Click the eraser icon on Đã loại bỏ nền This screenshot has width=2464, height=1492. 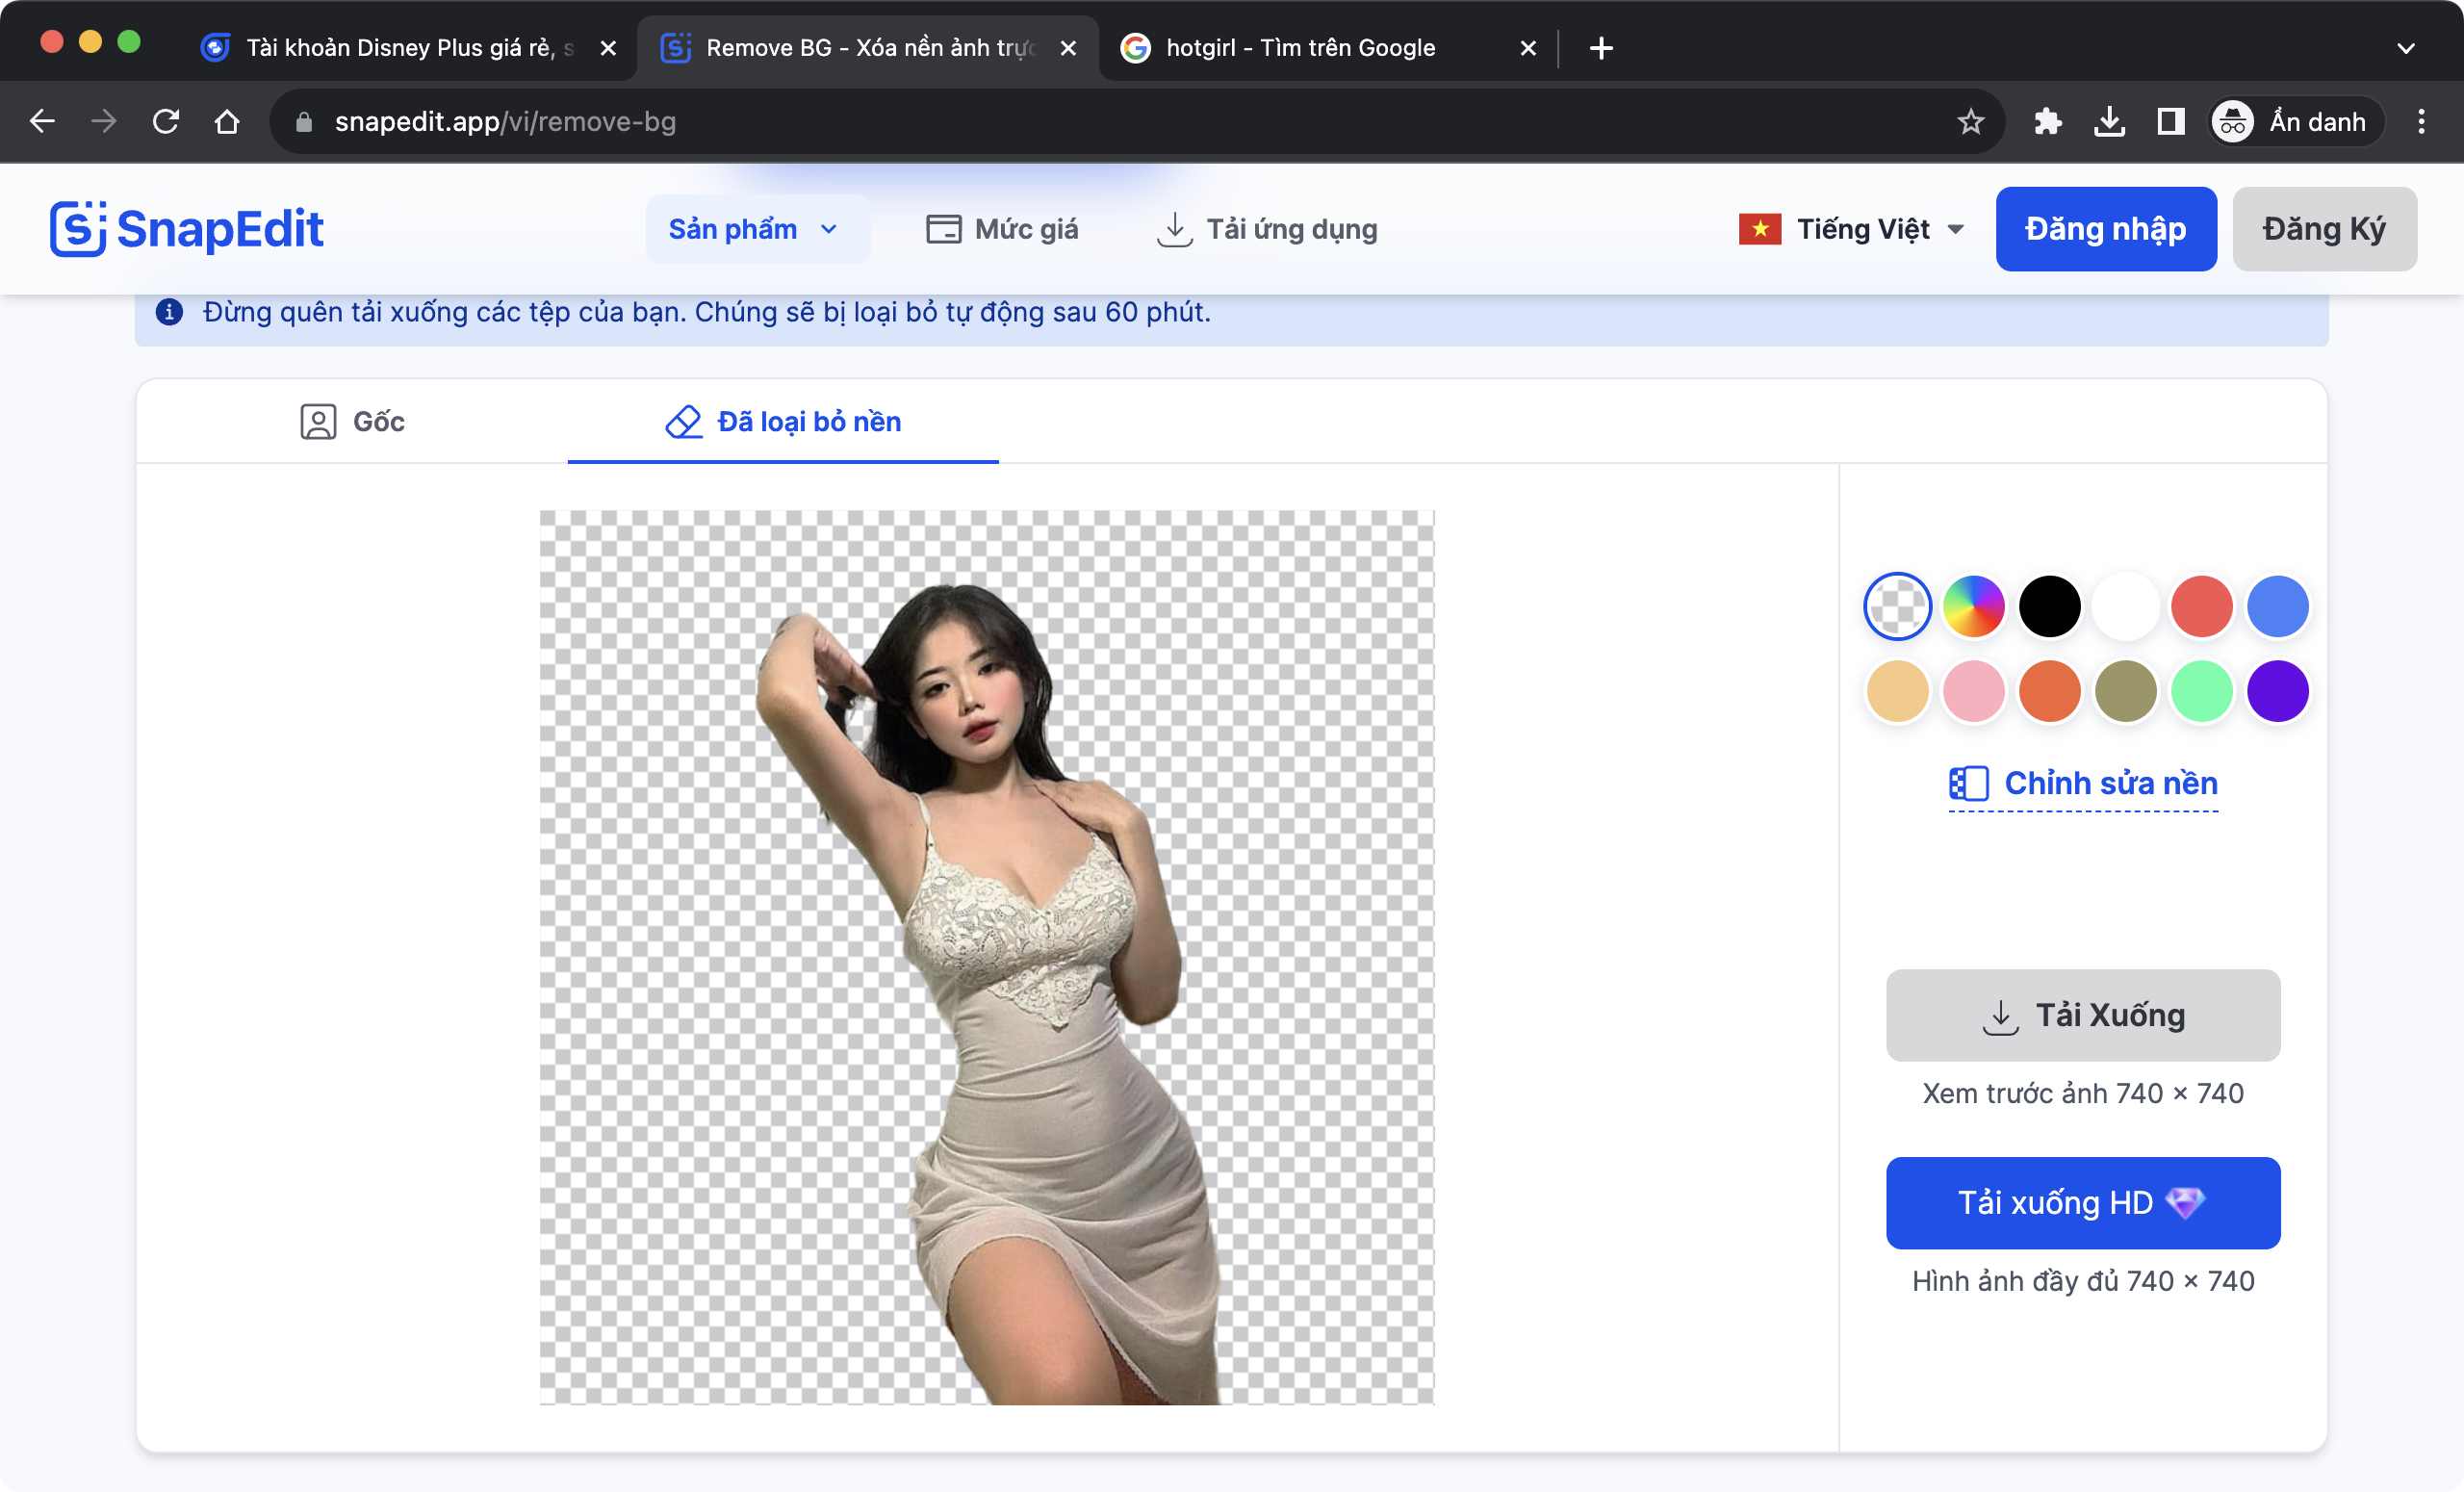[x=684, y=421]
